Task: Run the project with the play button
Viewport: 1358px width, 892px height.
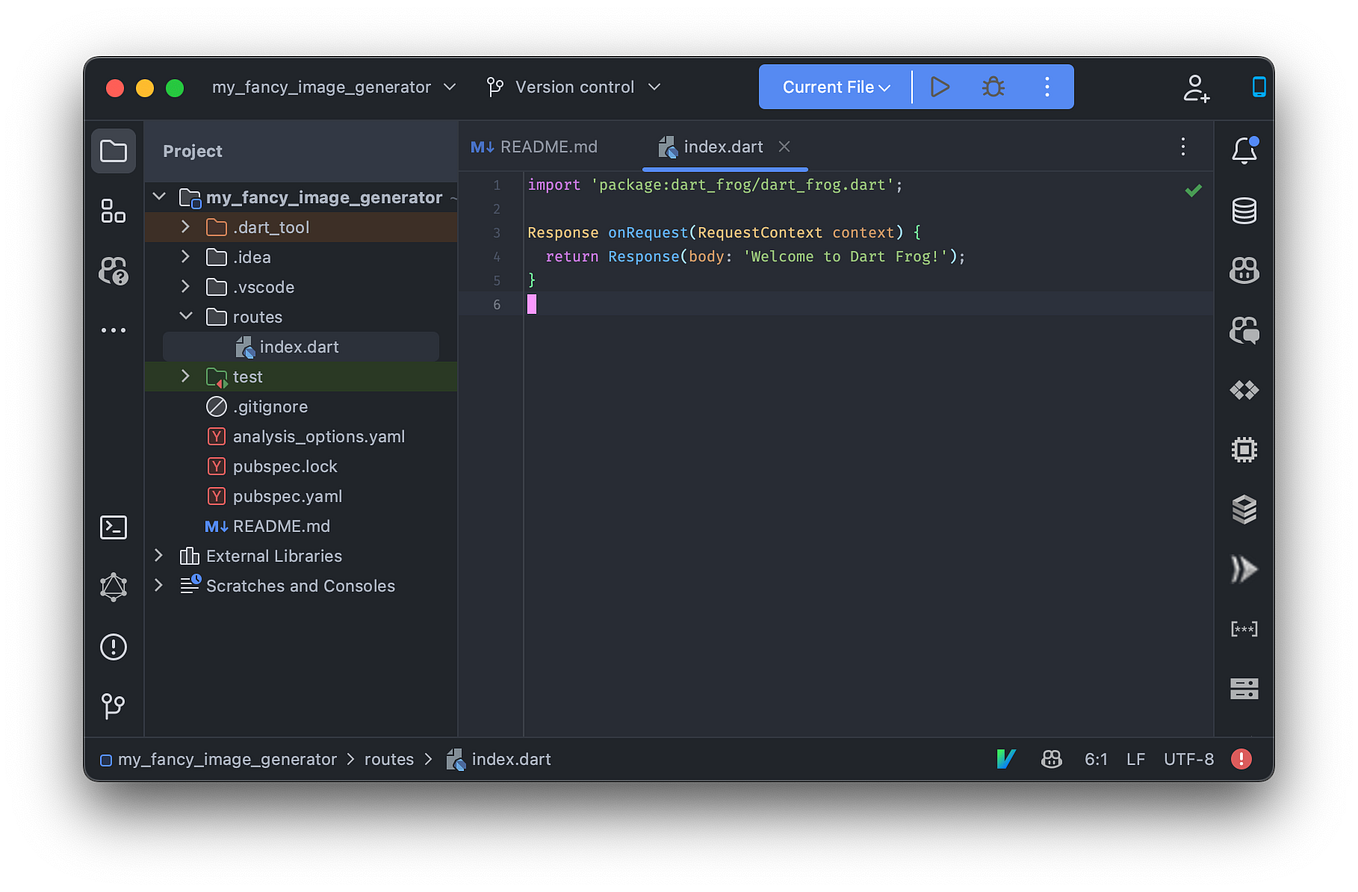Action: click(x=939, y=87)
